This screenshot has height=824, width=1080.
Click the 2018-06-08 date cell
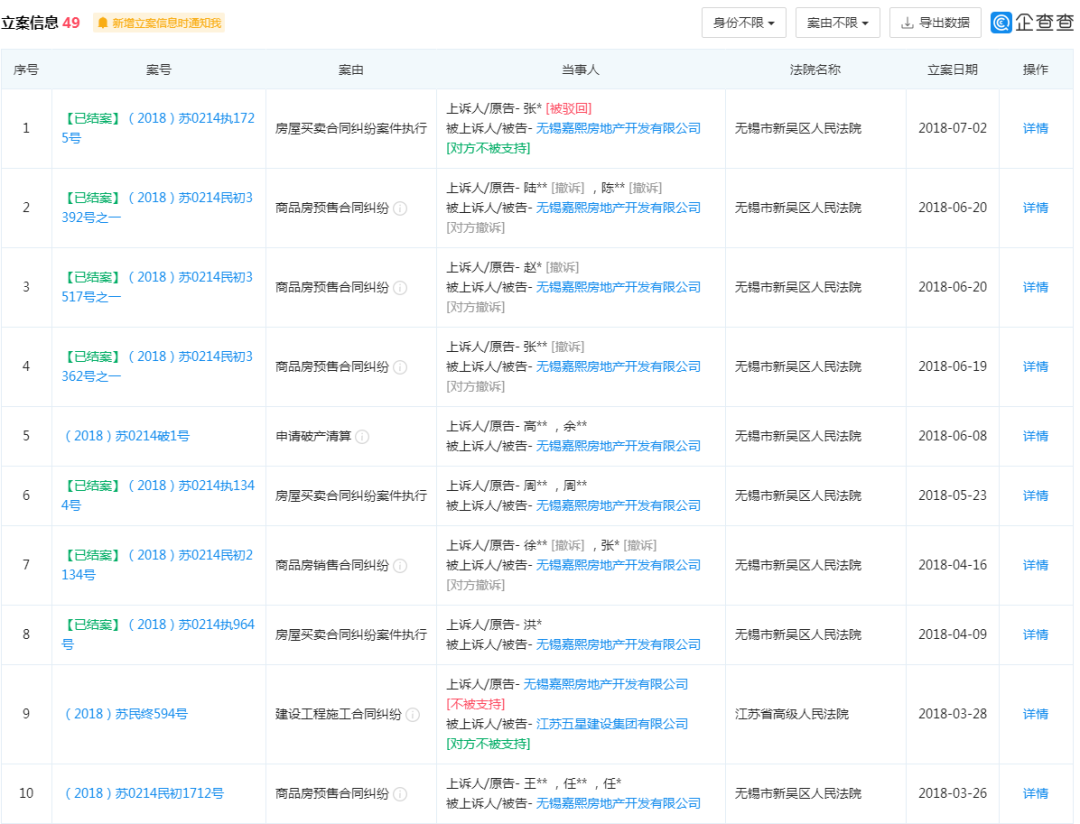tap(953, 436)
